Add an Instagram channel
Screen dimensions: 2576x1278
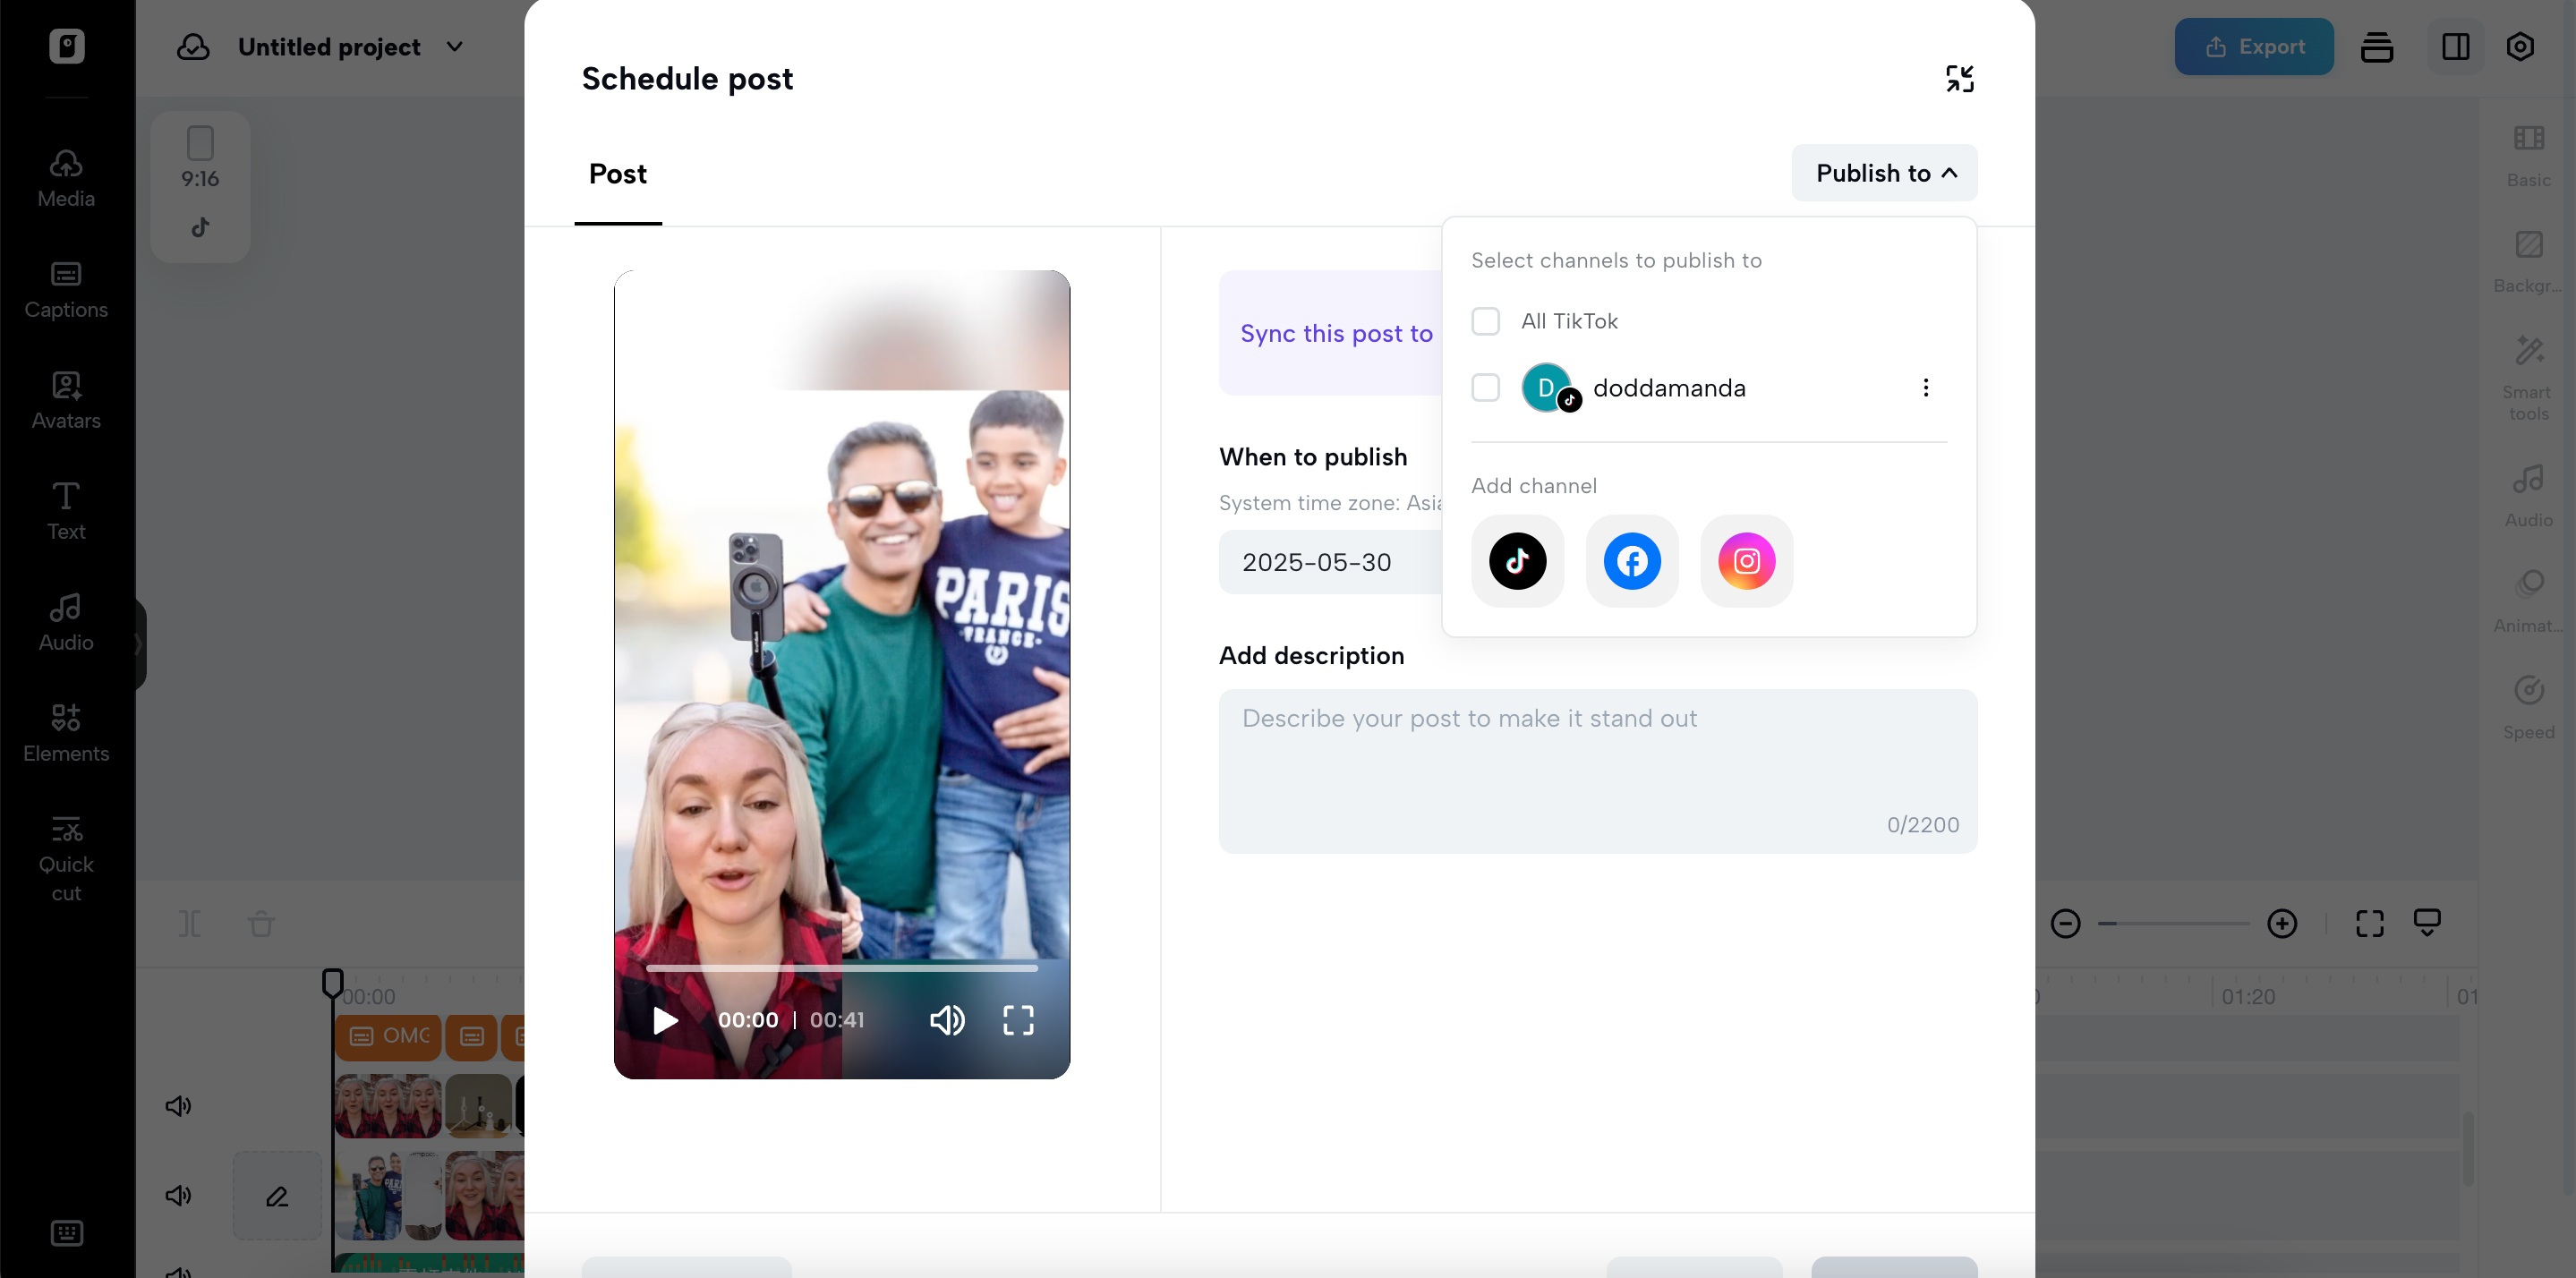click(x=1746, y=561)
